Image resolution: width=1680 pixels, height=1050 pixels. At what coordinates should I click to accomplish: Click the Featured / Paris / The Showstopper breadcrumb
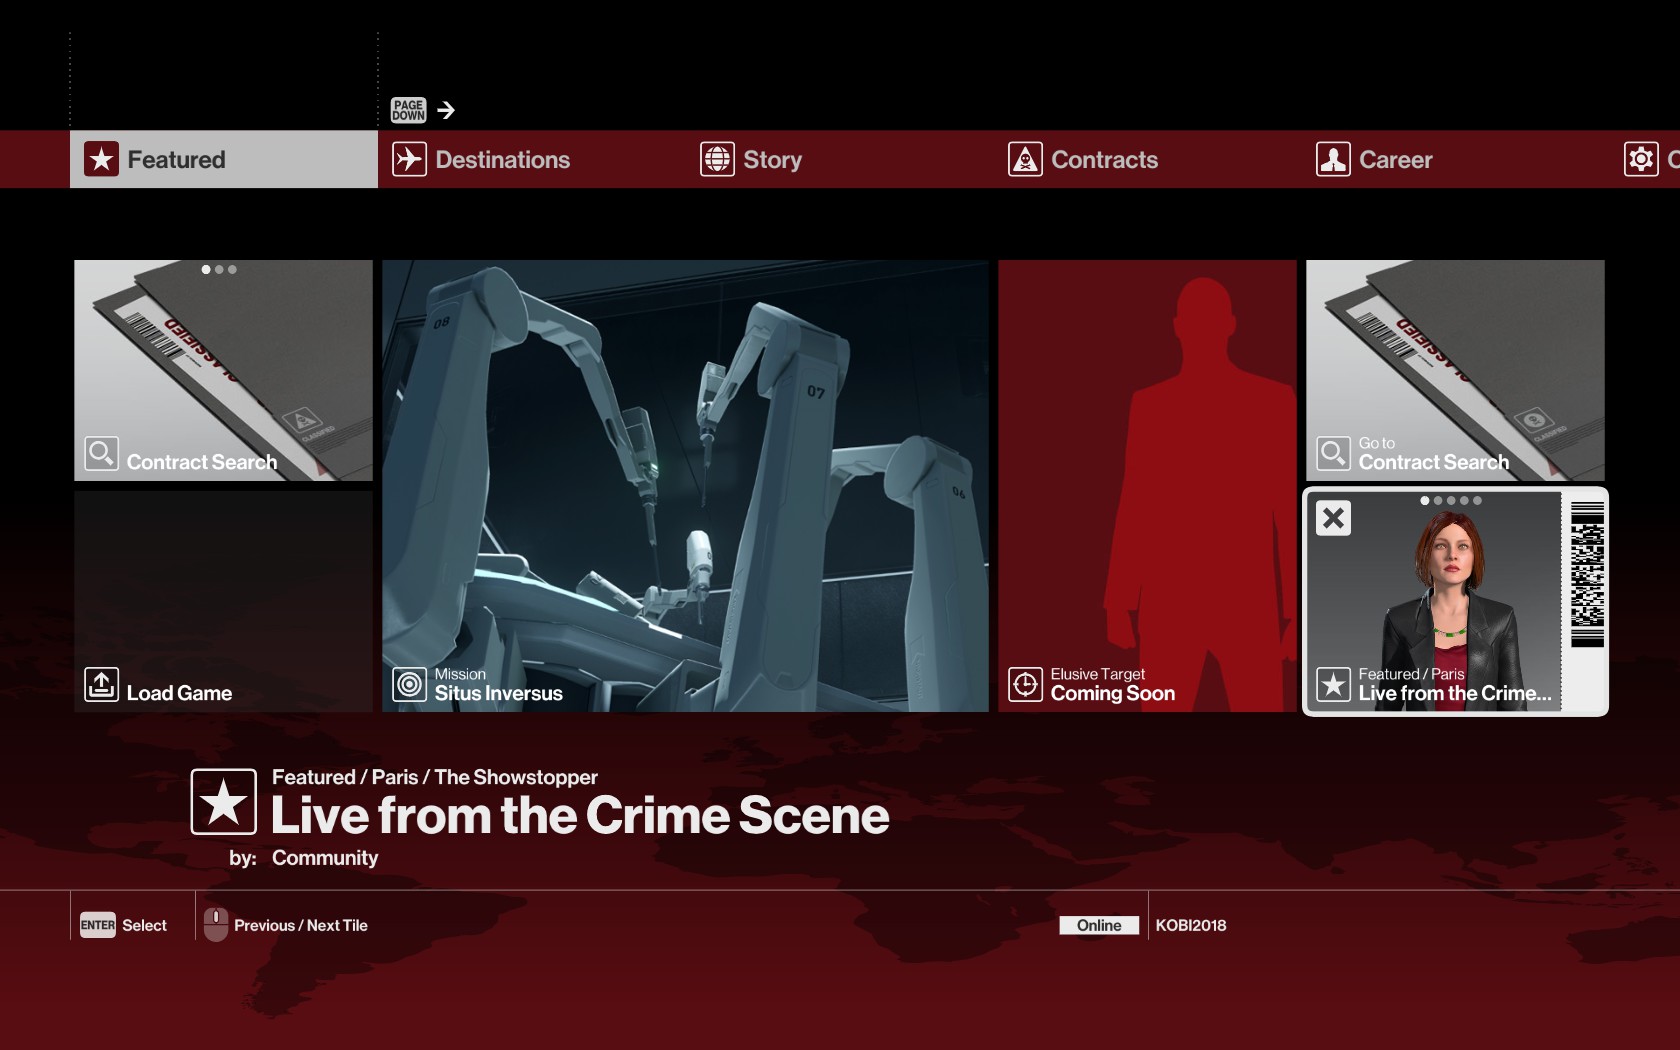click(435, 777)
